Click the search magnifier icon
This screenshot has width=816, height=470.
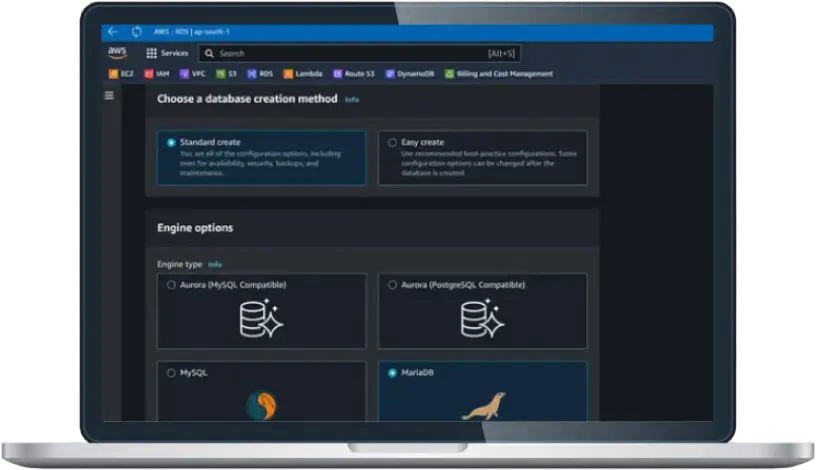click(x=209, y=53)
